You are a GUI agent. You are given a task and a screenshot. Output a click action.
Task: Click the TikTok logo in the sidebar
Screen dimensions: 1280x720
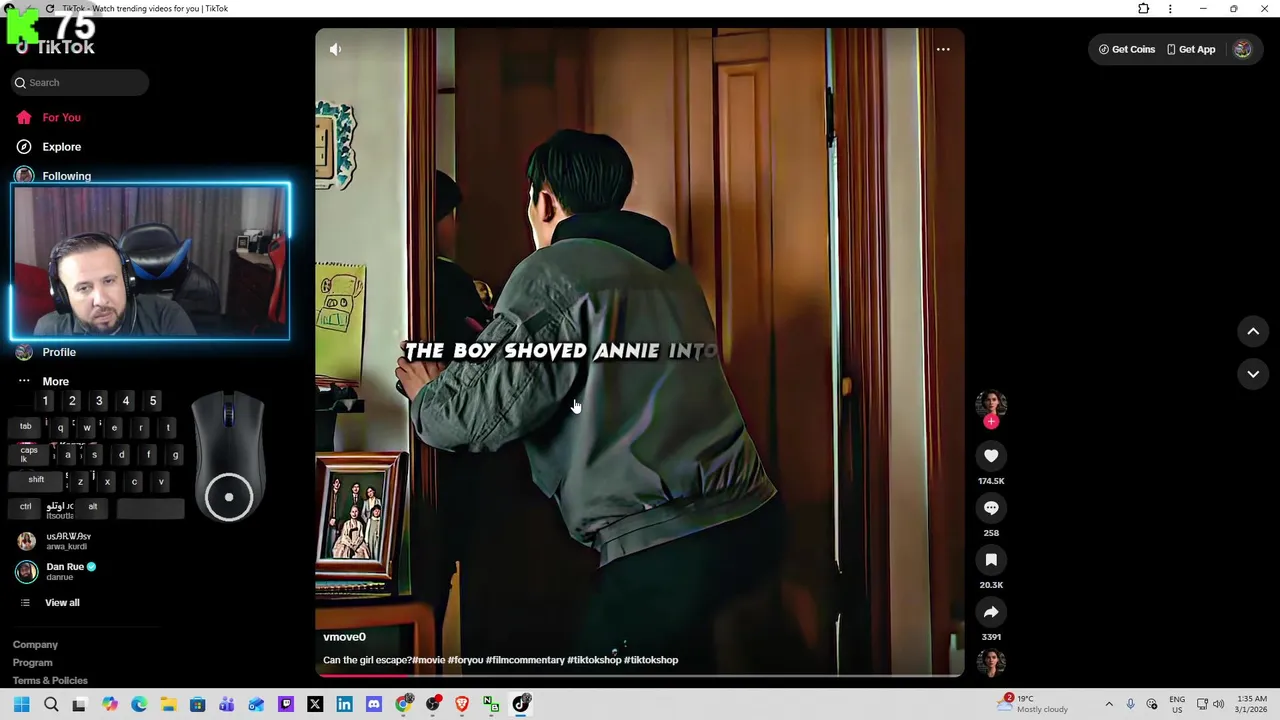[55, 47]
